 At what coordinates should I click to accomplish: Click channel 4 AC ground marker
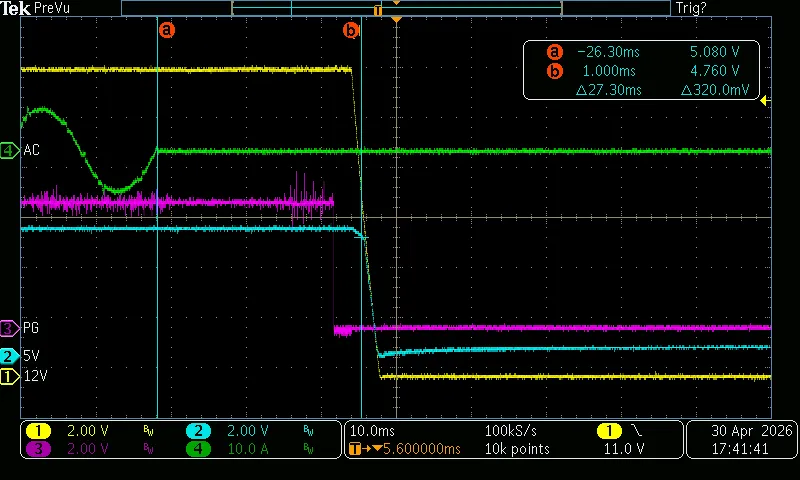click(9, 150)
